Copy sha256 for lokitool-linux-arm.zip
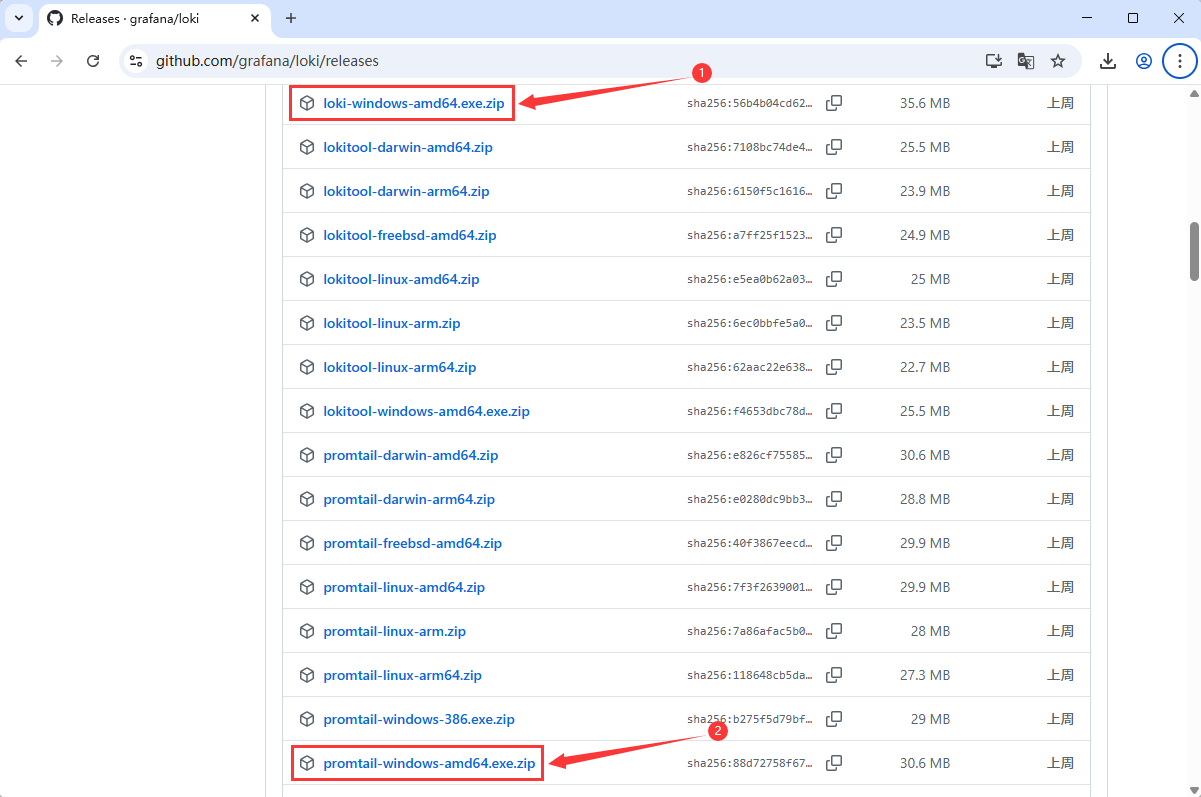Viewport: 1201px width, 797px height. click(x=834, y=323)
